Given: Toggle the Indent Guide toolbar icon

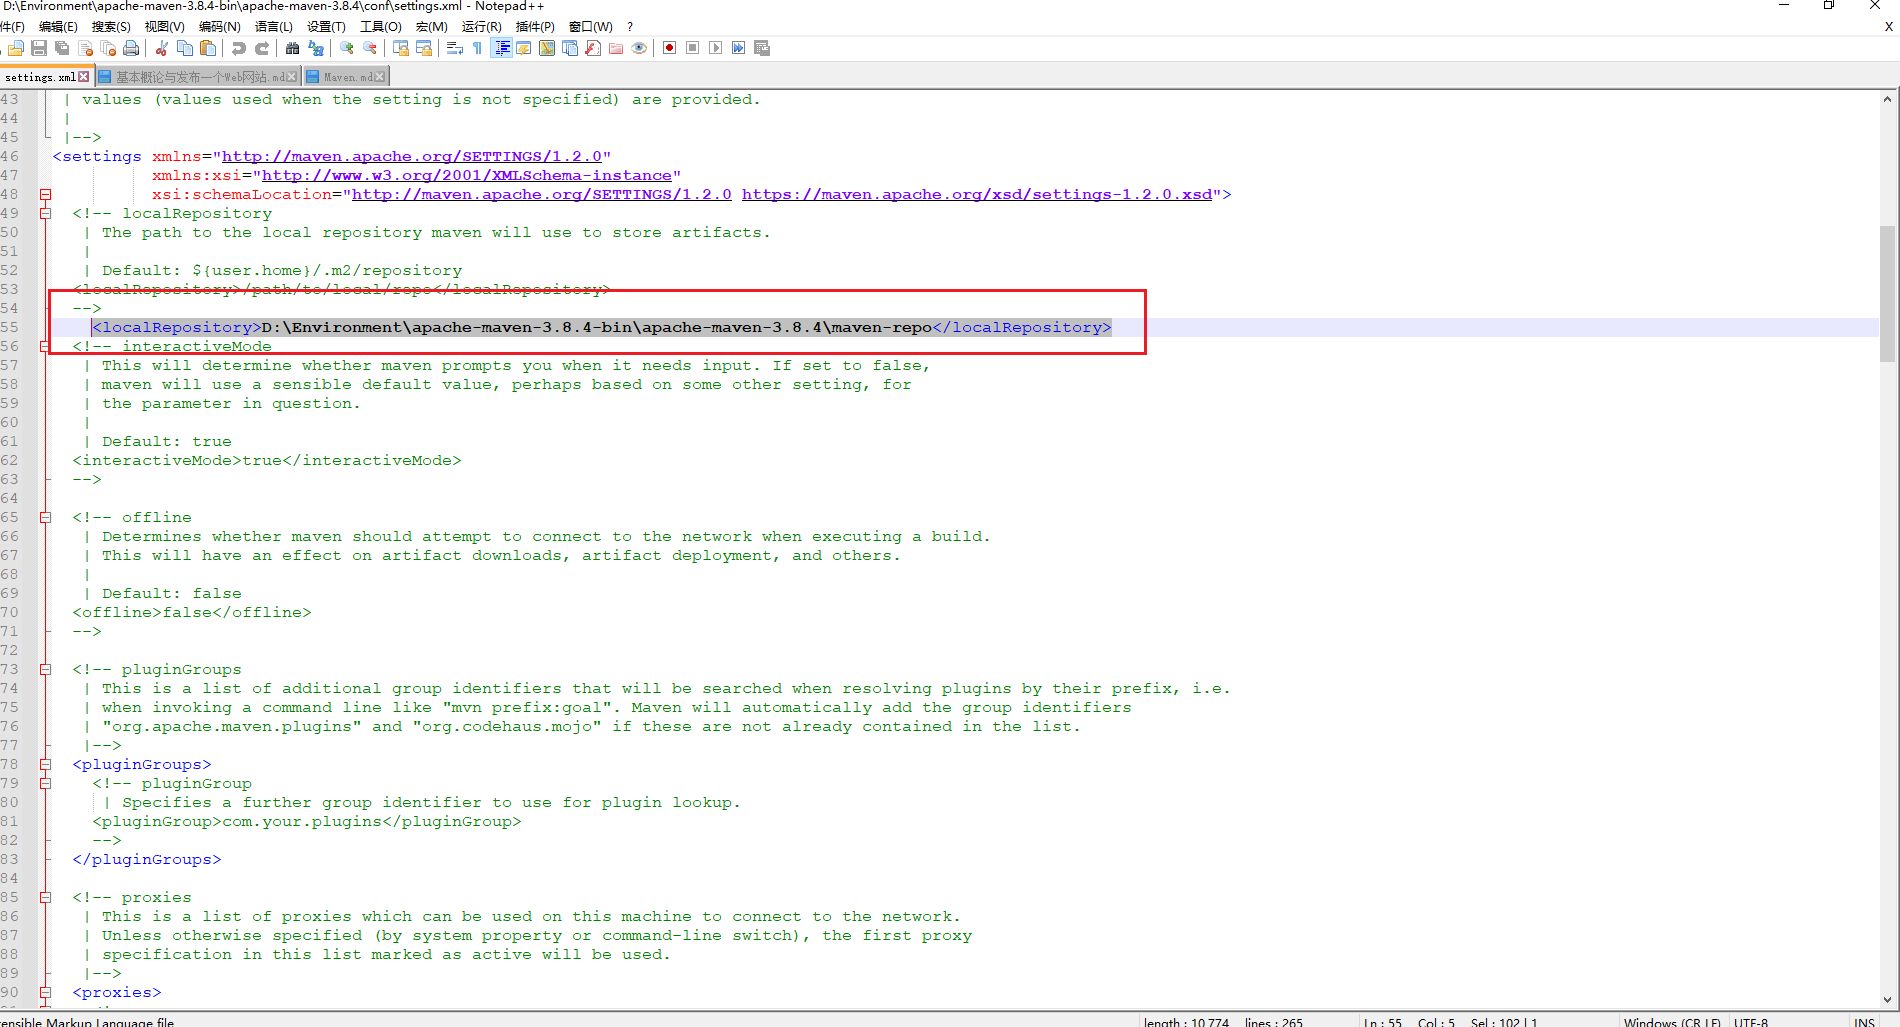Looking at the screenshot, I should coord(502,48).
